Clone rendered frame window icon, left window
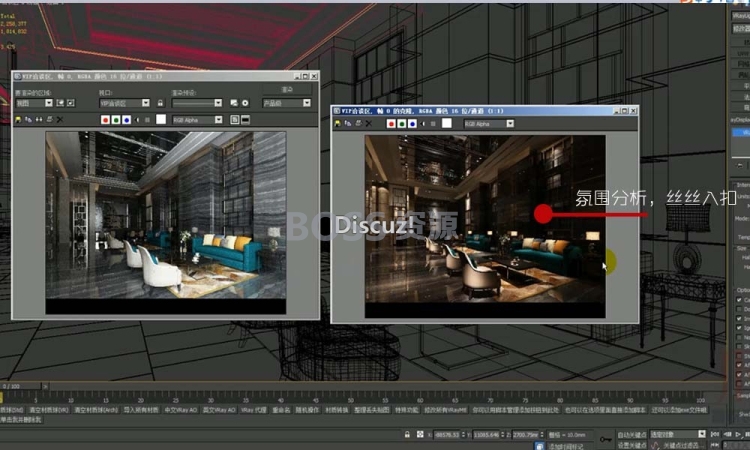750x450 pixels. (x=39, y=120)
